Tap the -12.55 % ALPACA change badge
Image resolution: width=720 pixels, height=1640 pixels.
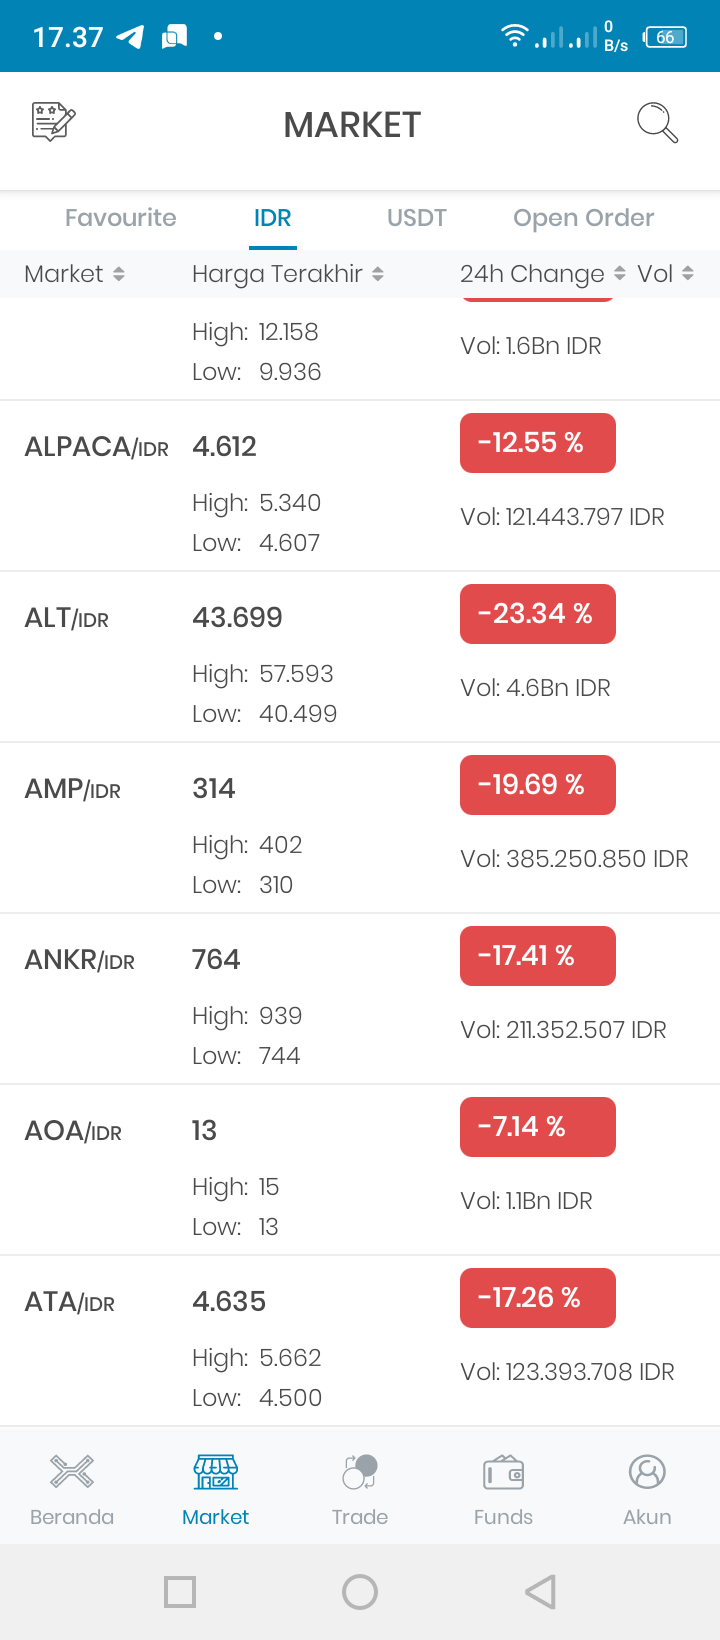tap(538, 443)
